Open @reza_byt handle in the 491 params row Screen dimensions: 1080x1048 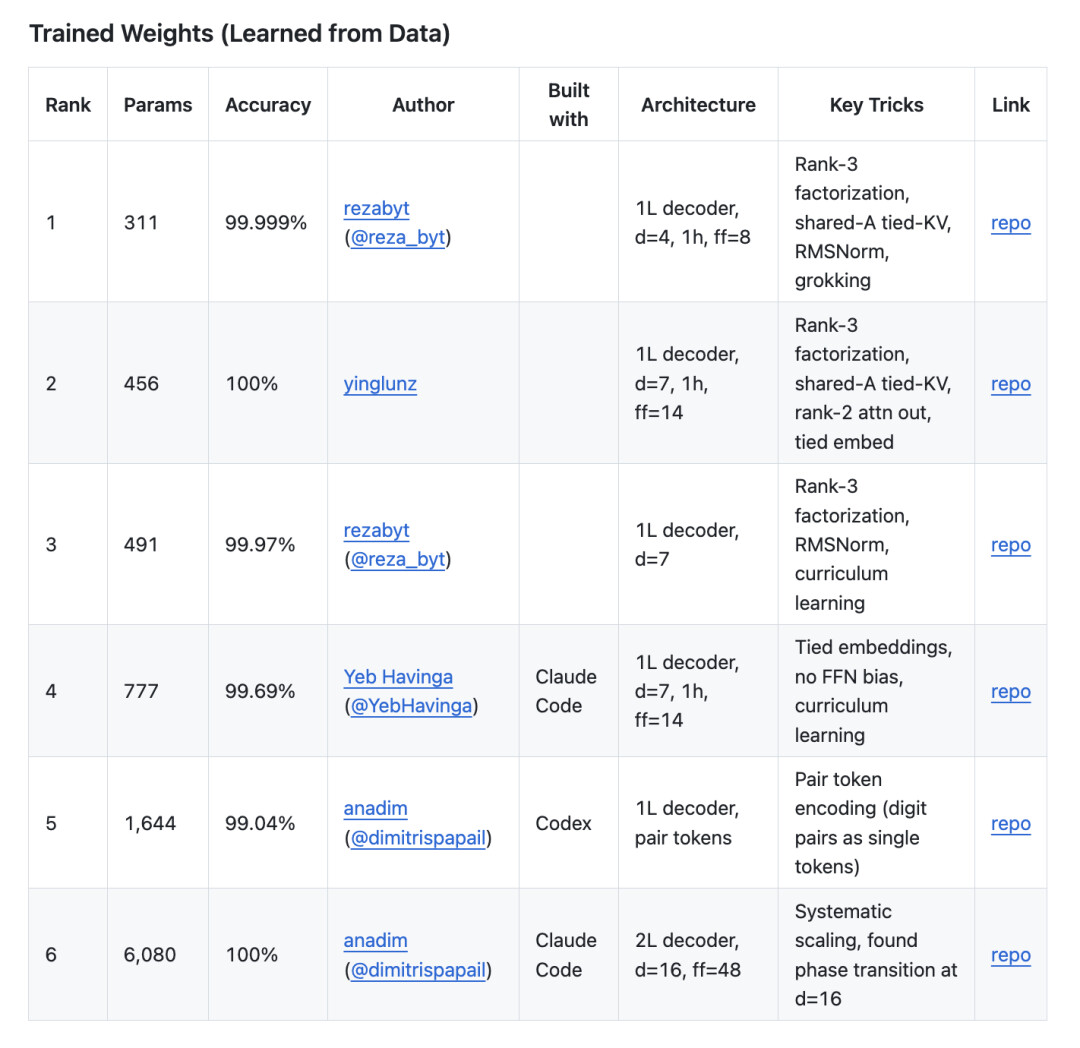(x=397, y=560)
